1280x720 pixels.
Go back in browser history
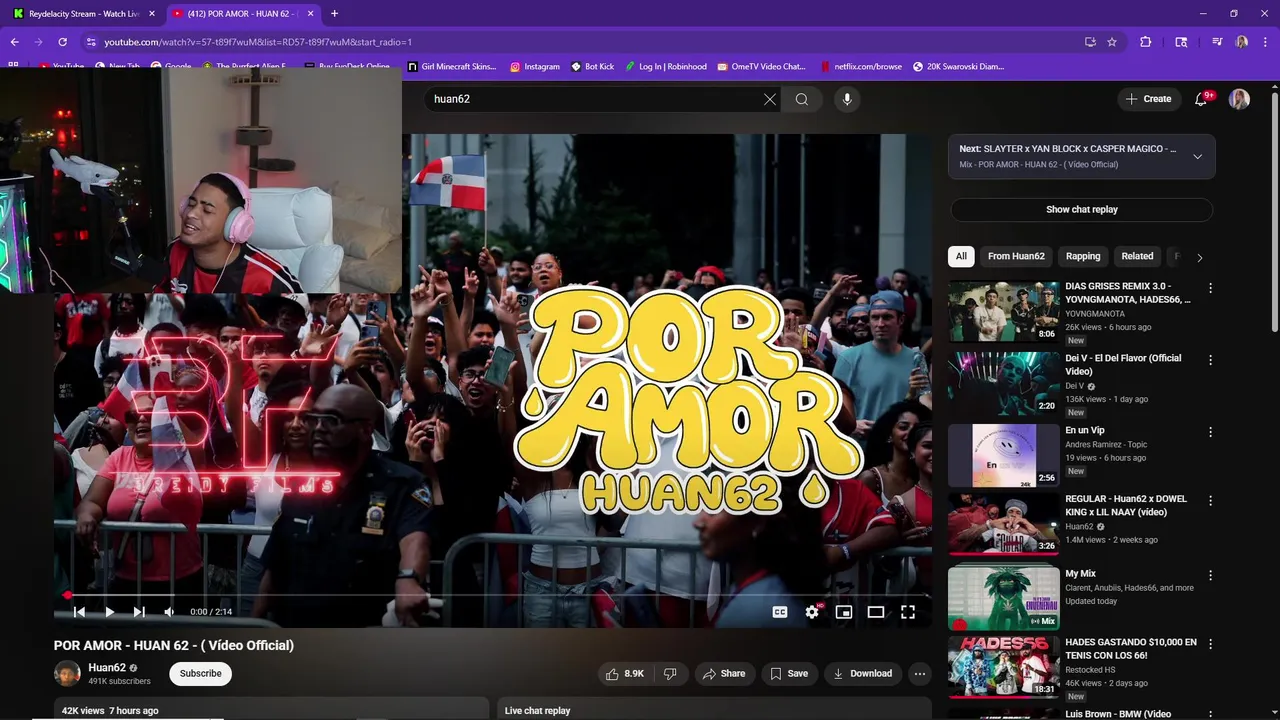(x=15, y=42)
